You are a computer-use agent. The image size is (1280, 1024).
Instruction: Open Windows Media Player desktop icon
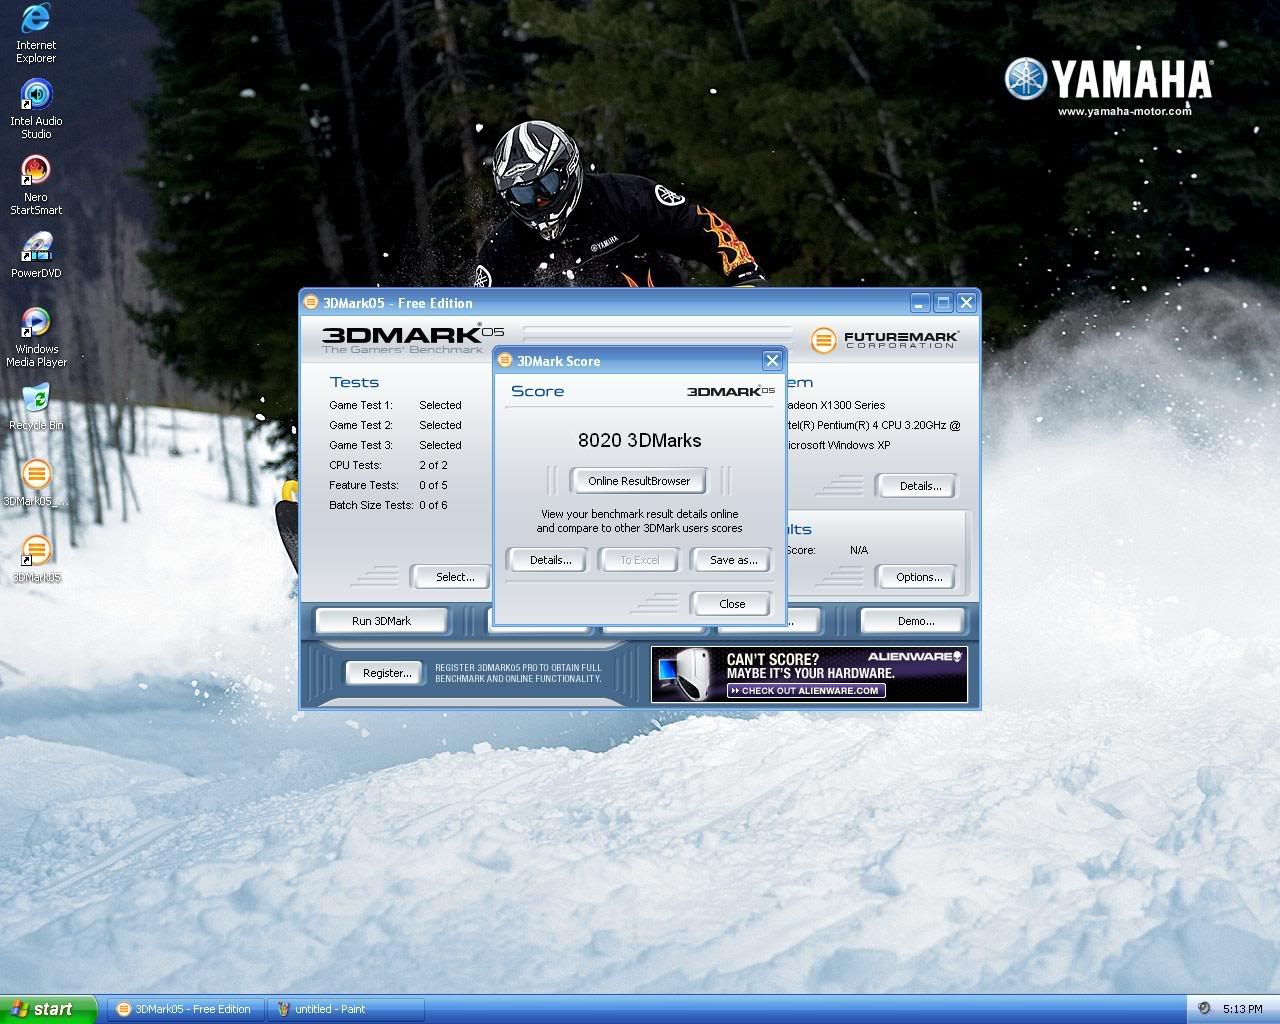tap(36, 325)
